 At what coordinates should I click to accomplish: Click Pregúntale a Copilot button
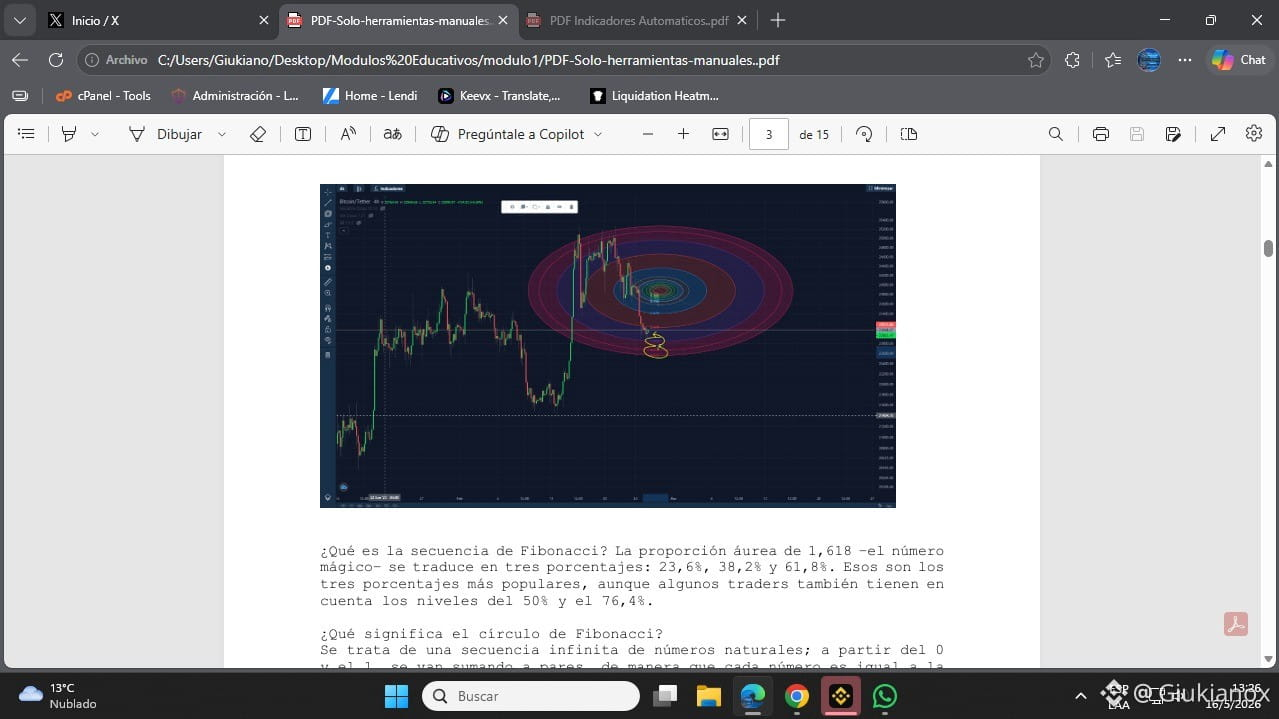(x=507, y=134)
